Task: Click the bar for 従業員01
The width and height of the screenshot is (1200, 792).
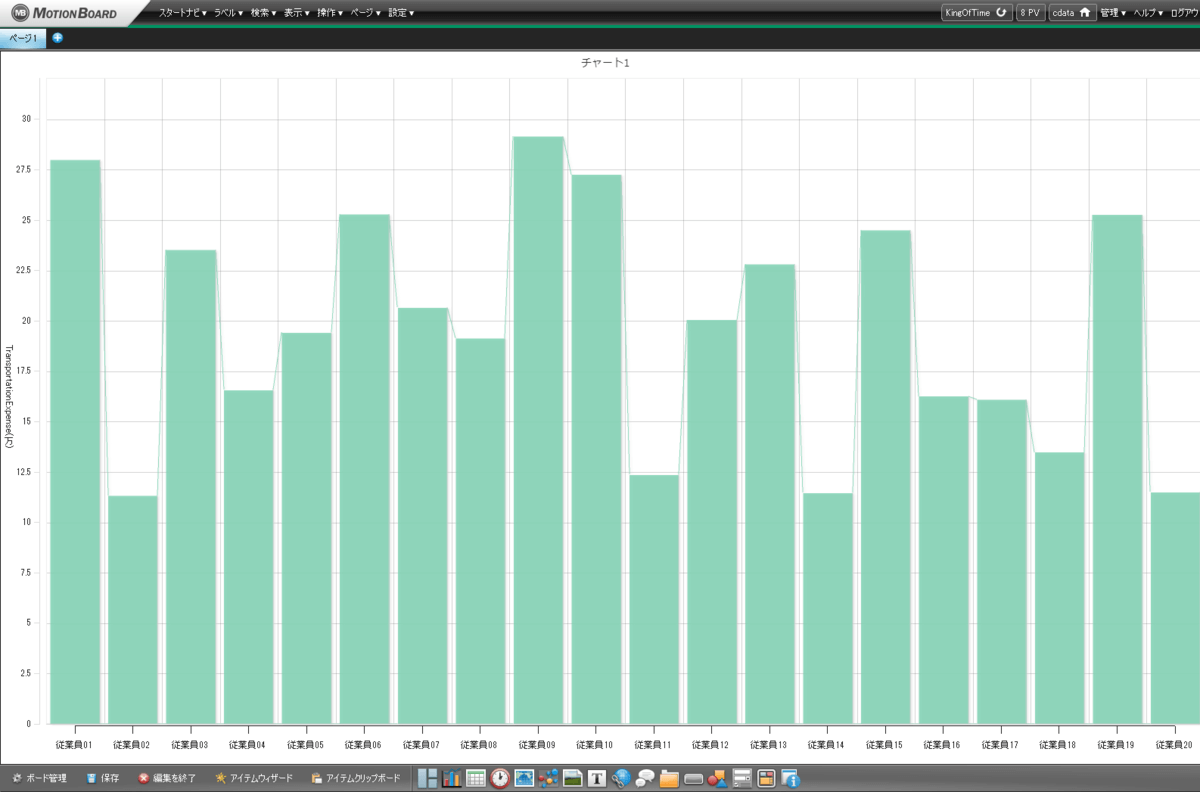Action: click(75, 441)
